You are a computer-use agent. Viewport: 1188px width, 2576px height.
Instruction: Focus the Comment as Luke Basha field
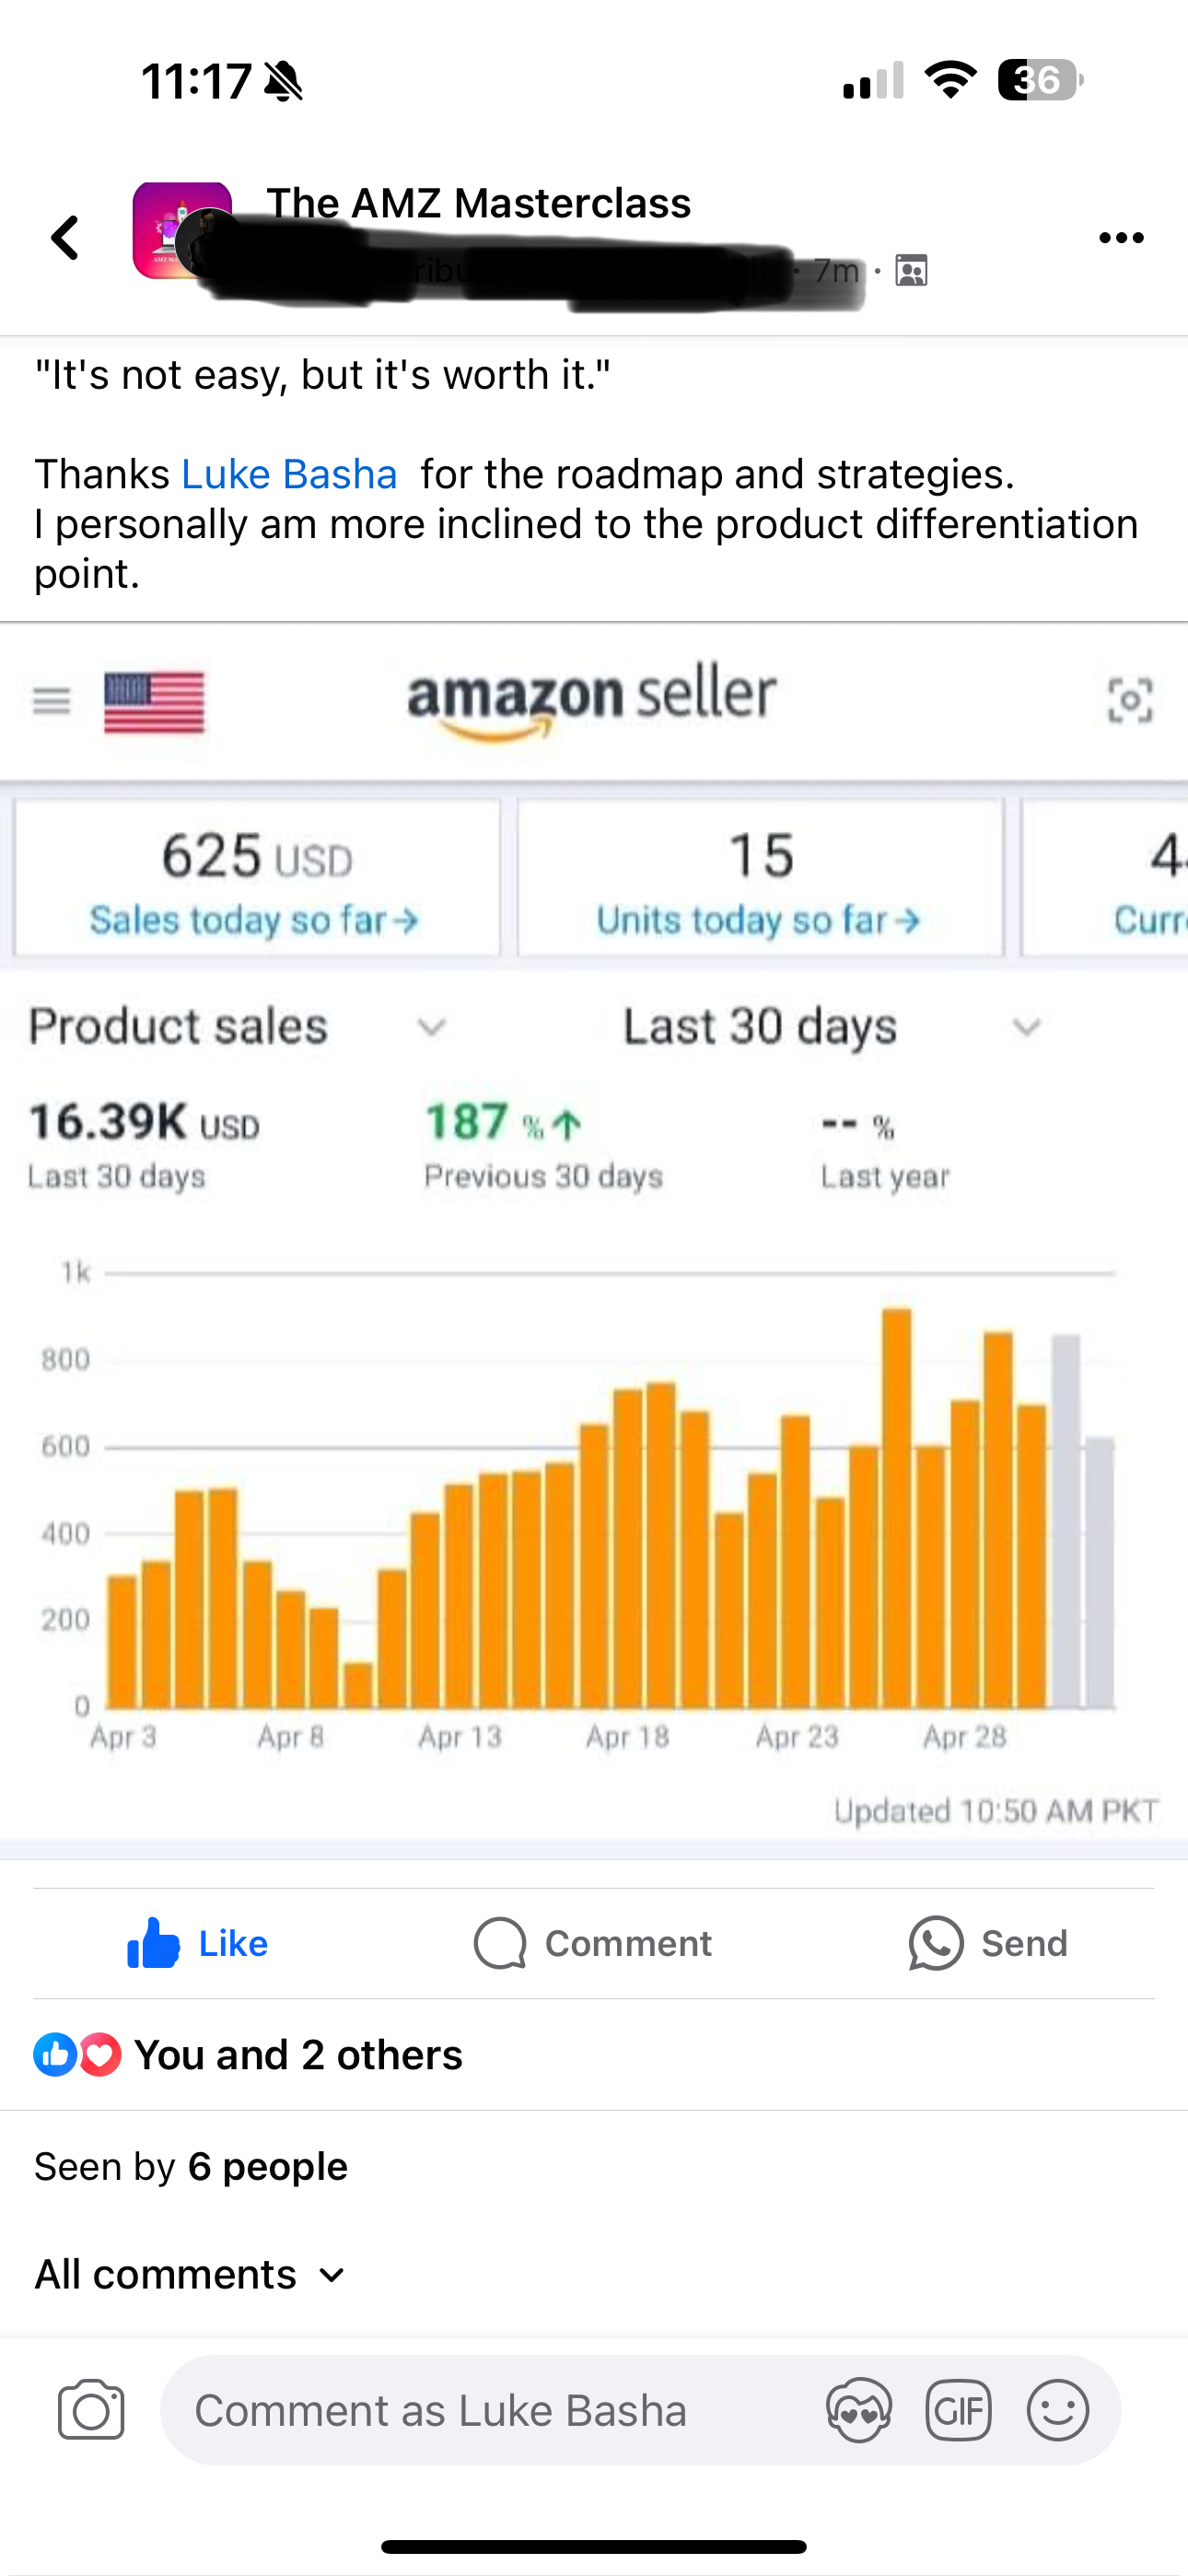coord(480,2410)
